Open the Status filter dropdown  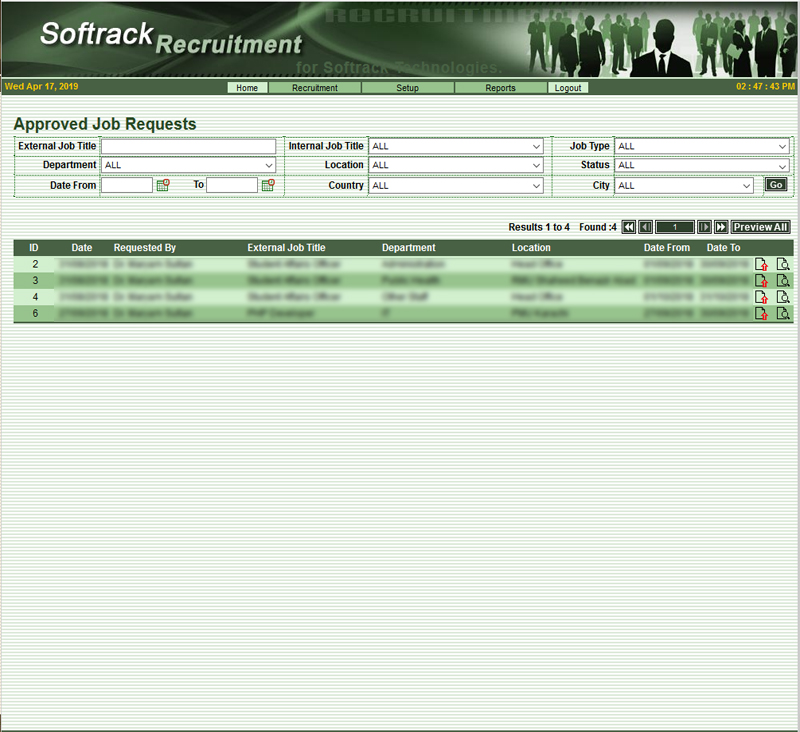click(x=702, y=165)
